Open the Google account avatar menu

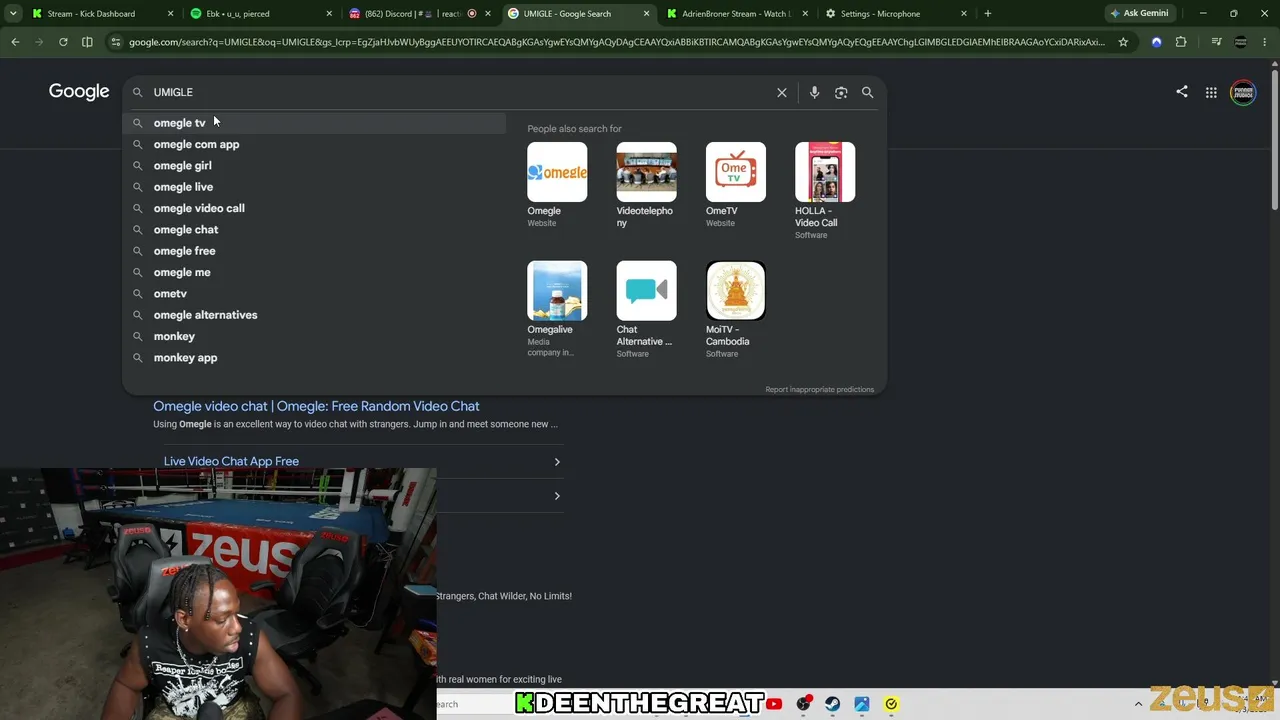1243,92
